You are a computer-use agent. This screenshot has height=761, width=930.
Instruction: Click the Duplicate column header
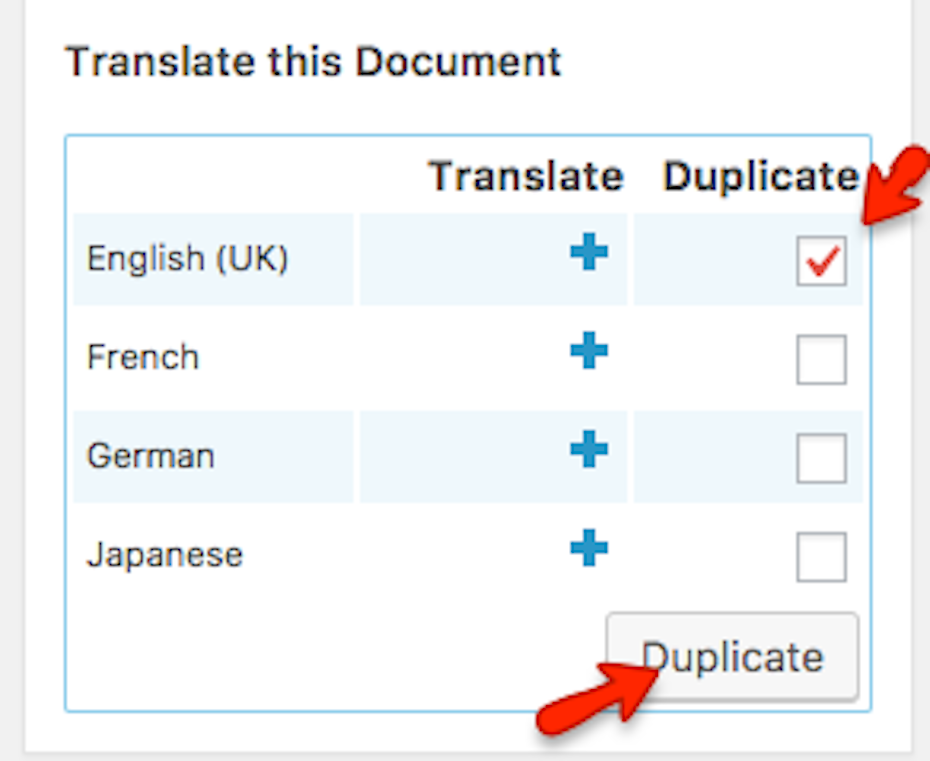click(761, 176)
